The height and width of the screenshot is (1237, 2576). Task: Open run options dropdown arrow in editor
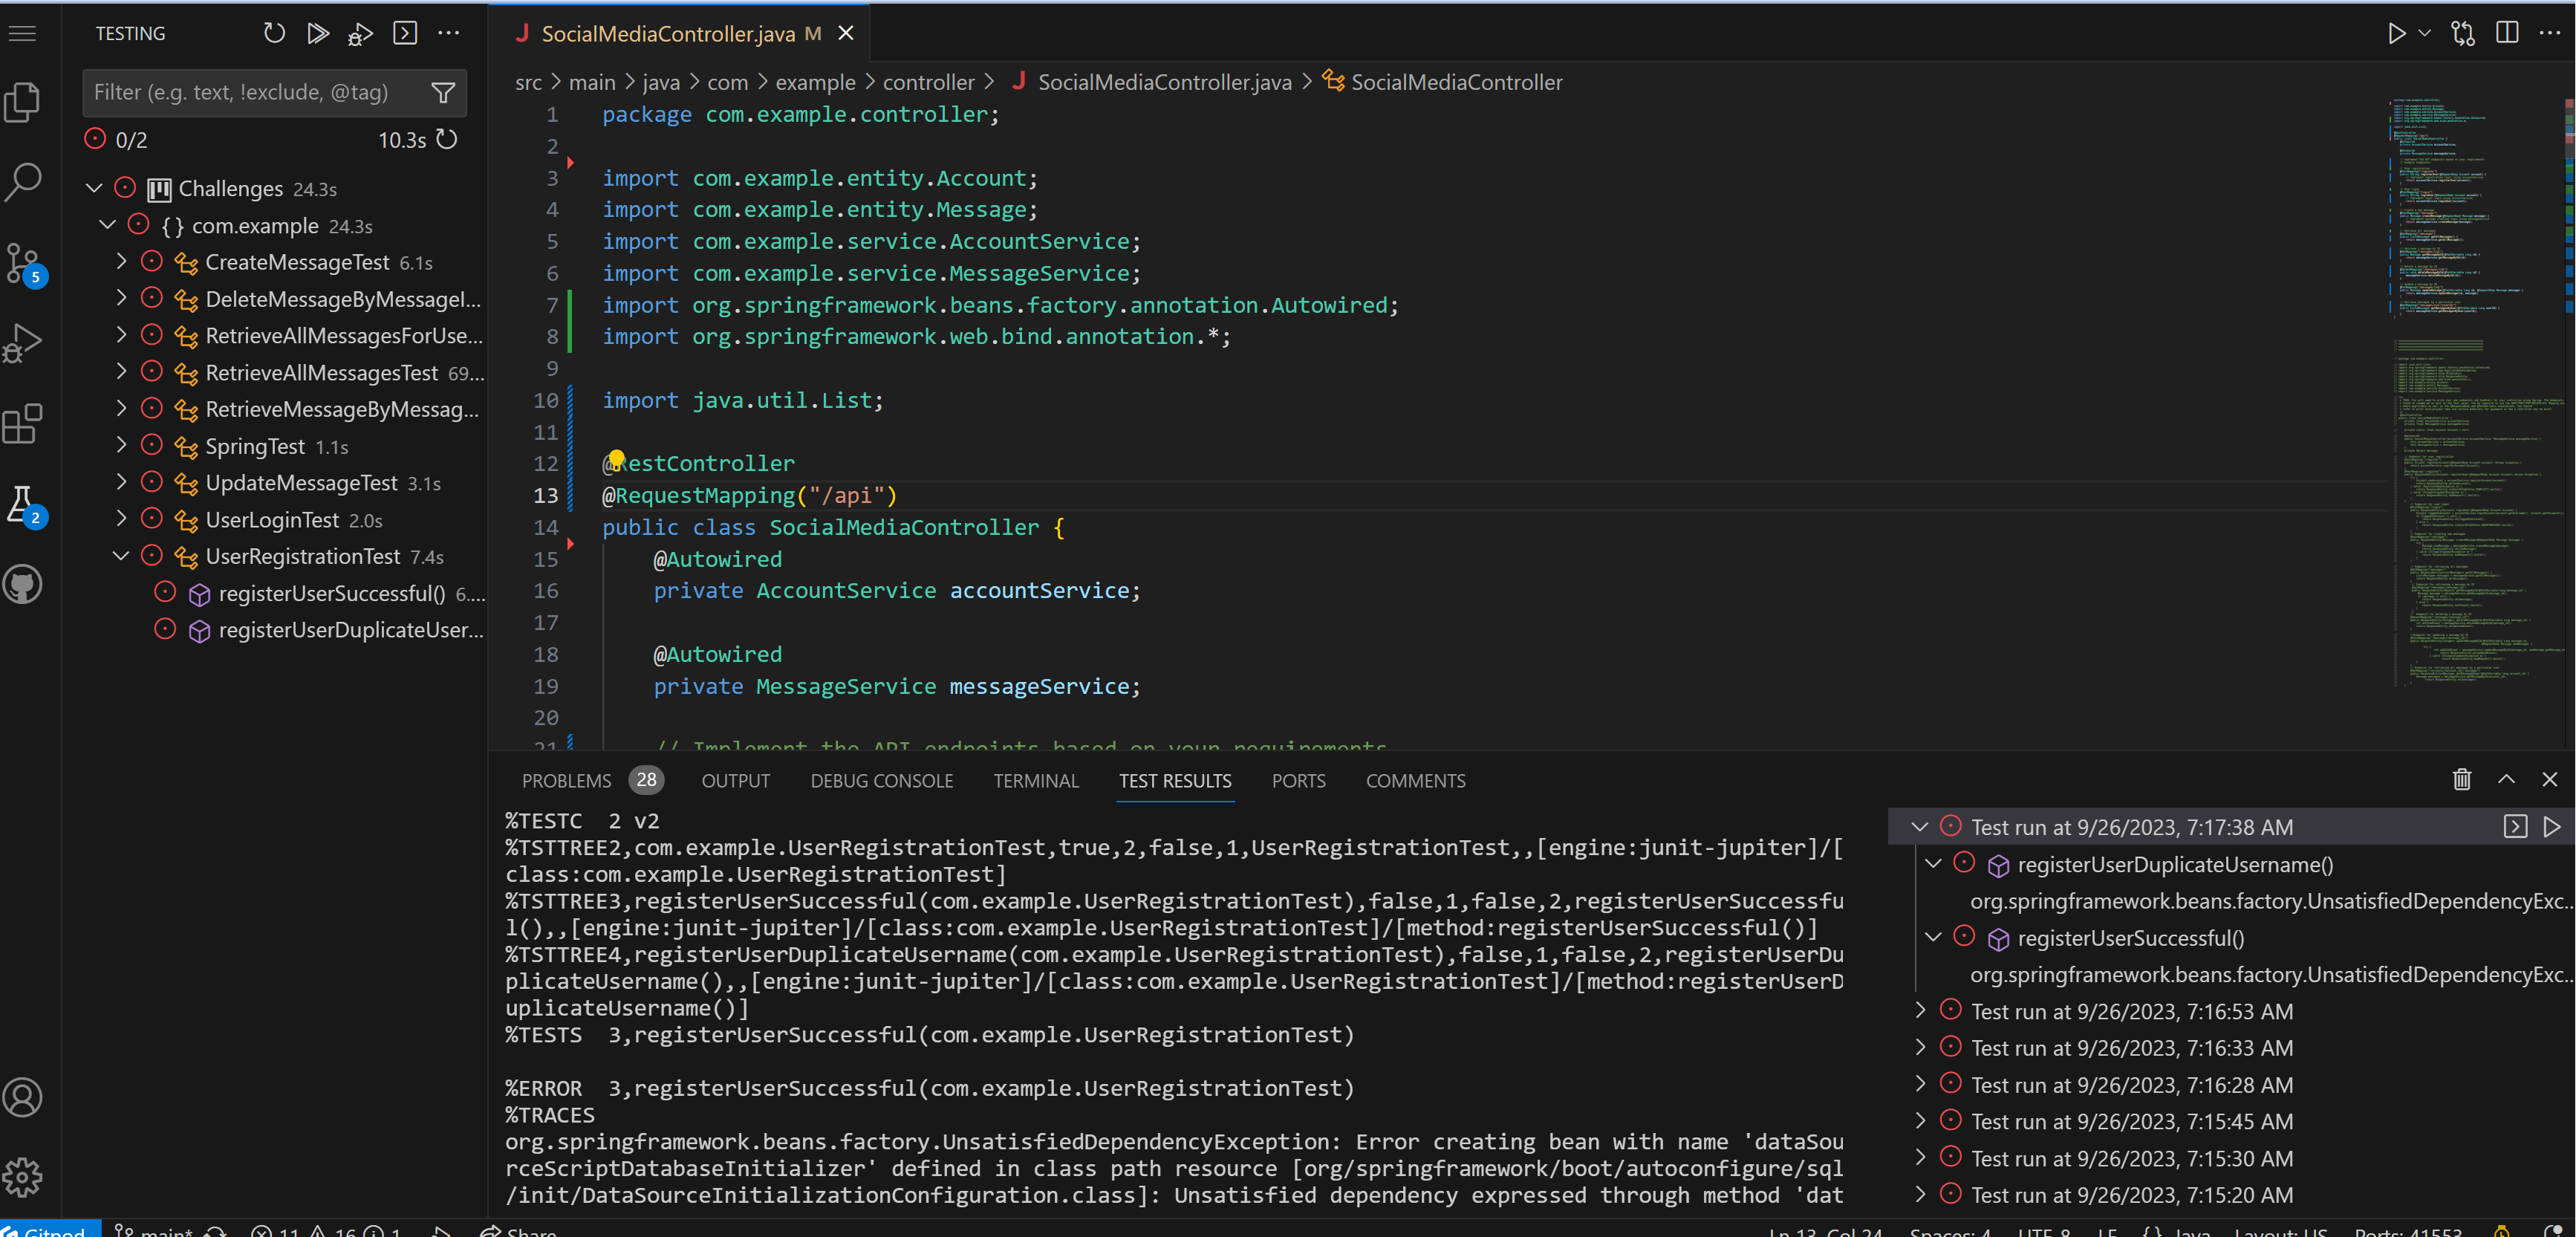pyautogui.click(x=2424, y=33)
